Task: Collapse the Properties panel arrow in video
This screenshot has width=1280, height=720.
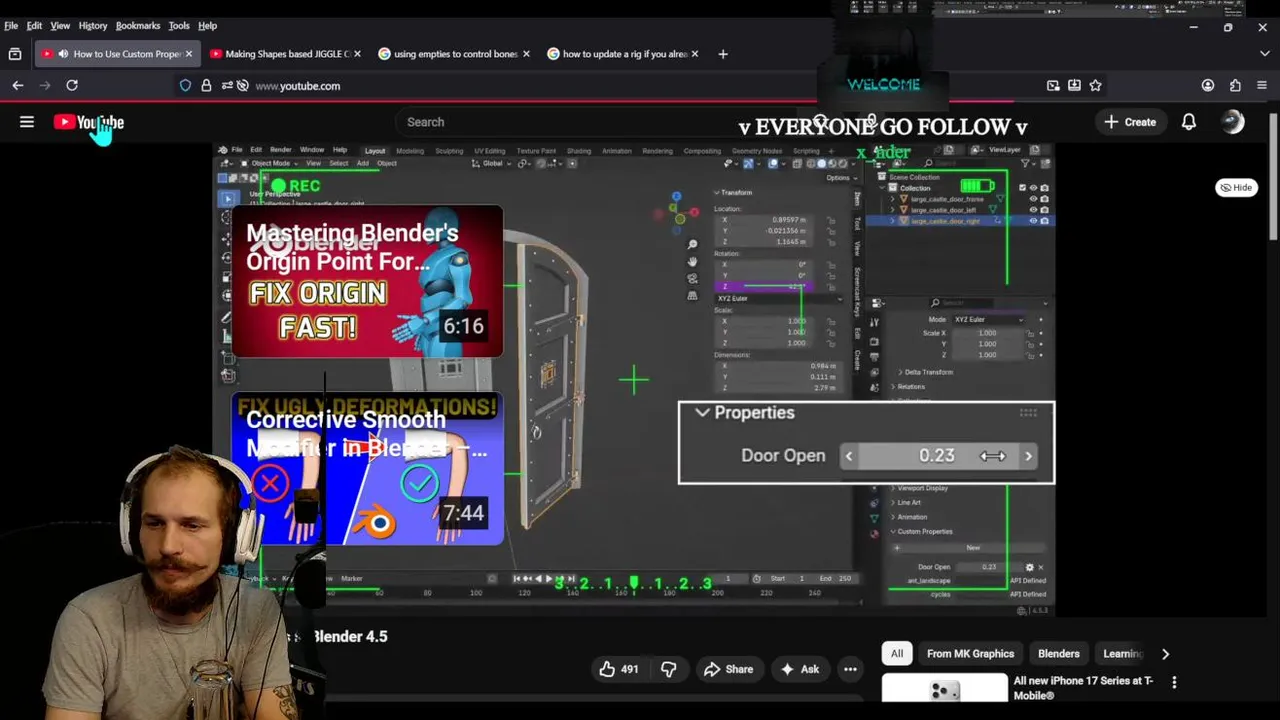Action: coord(702,413)
